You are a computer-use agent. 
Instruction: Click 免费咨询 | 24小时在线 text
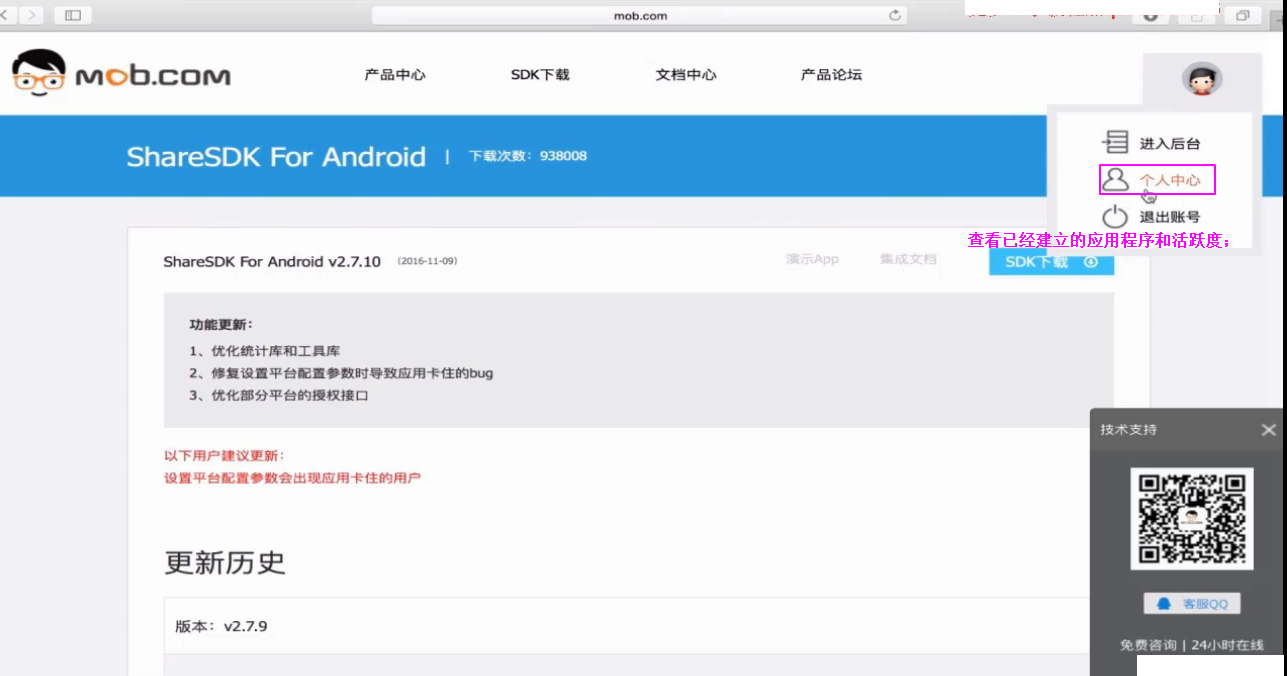pos(1192,646)
